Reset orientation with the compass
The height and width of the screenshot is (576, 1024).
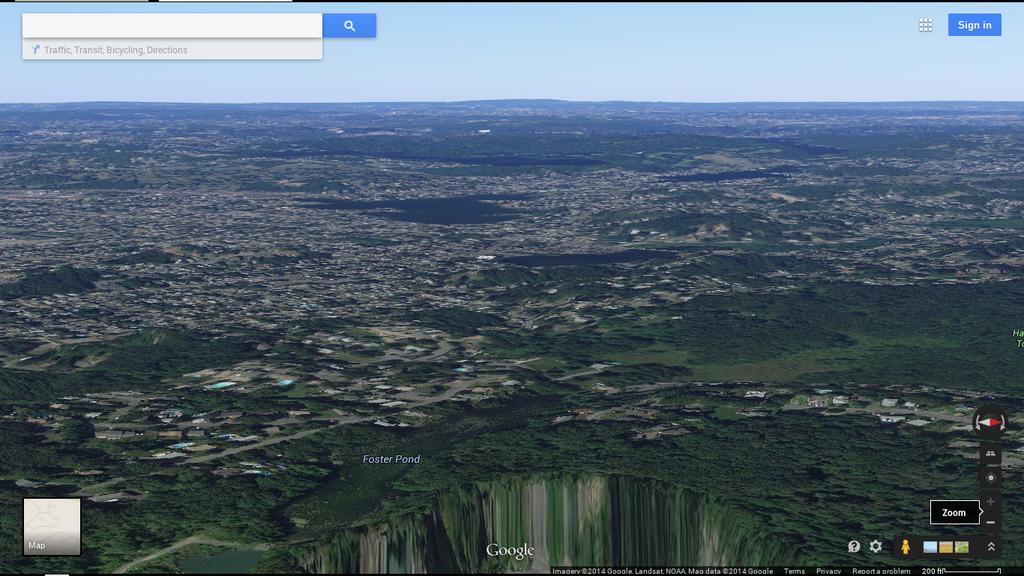(989, 422)
